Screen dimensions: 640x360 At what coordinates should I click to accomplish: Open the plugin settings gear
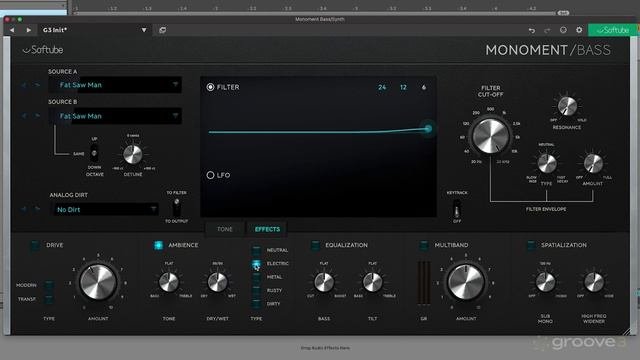point(579,30)
